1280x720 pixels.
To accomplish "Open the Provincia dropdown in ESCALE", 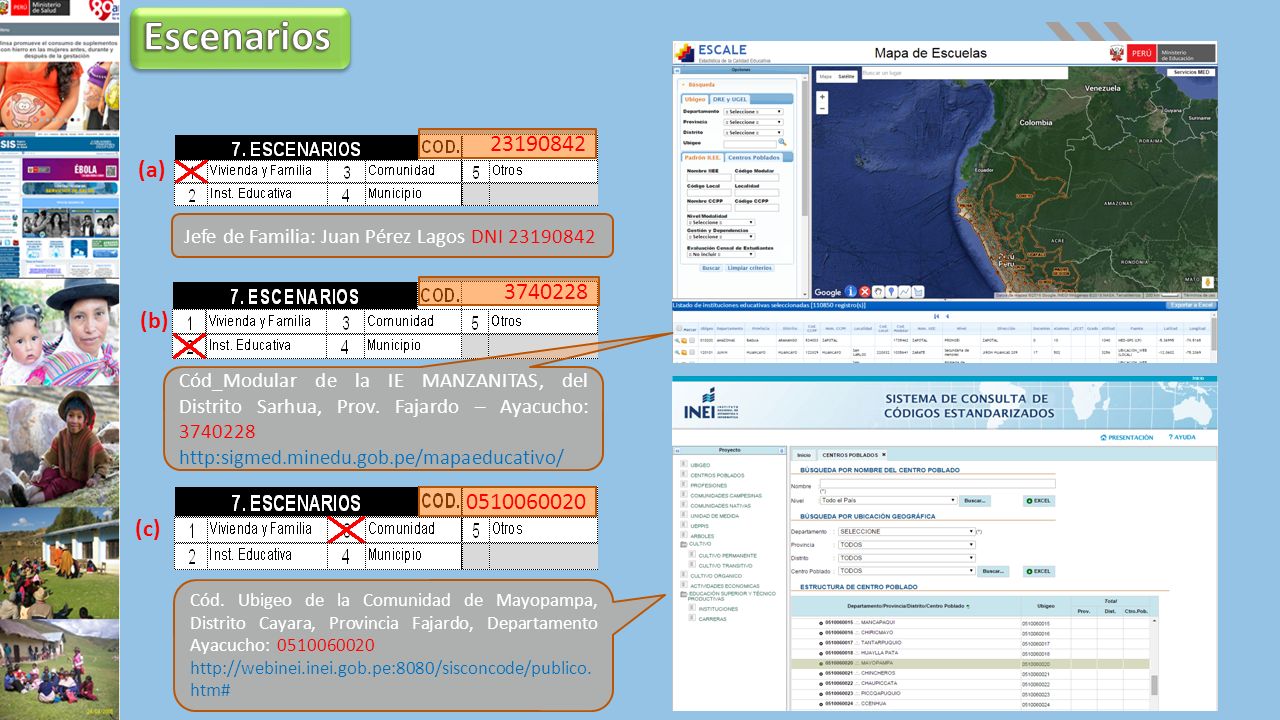I will (x=753, y=122).
